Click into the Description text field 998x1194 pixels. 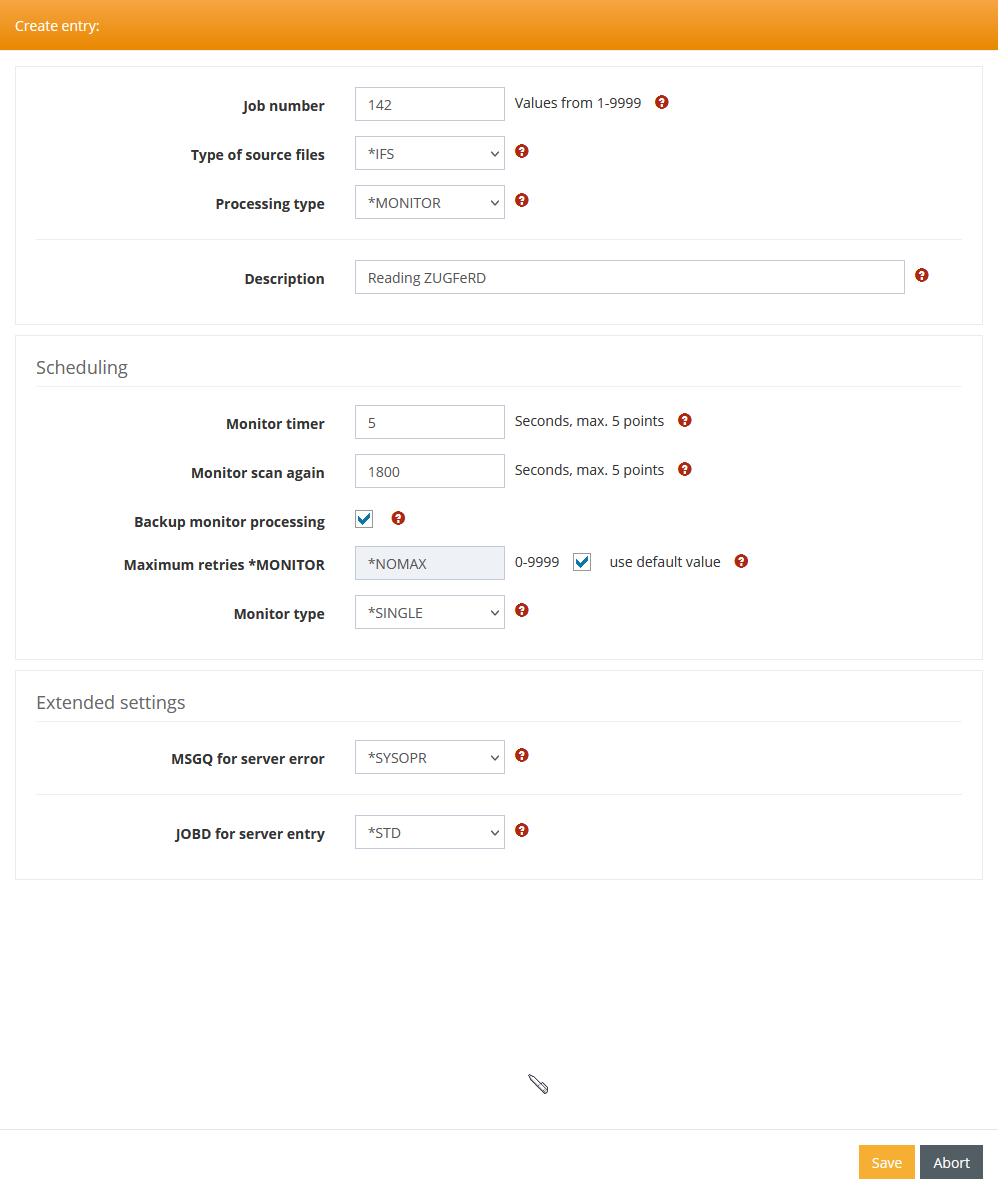[x=629, y=277]
